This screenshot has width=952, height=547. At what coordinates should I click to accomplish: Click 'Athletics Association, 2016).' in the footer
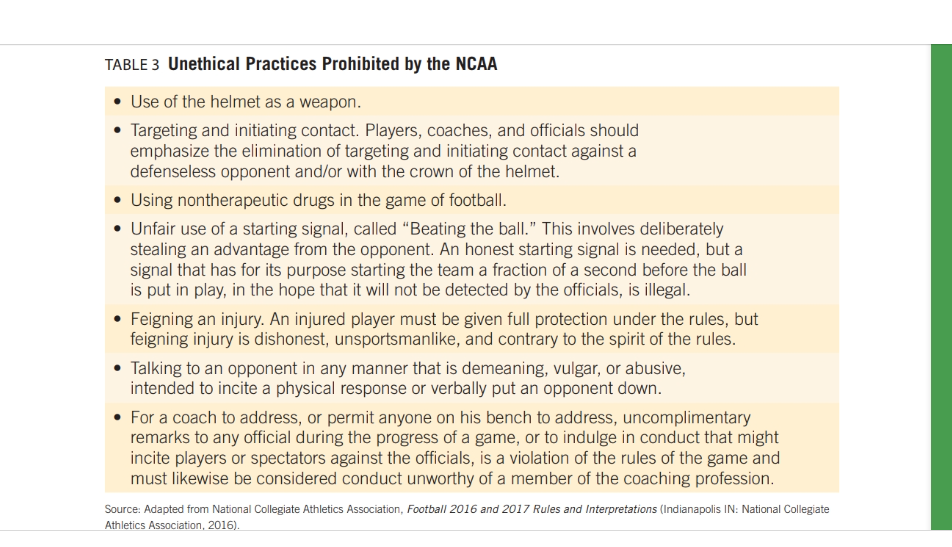tap(172, 525)
